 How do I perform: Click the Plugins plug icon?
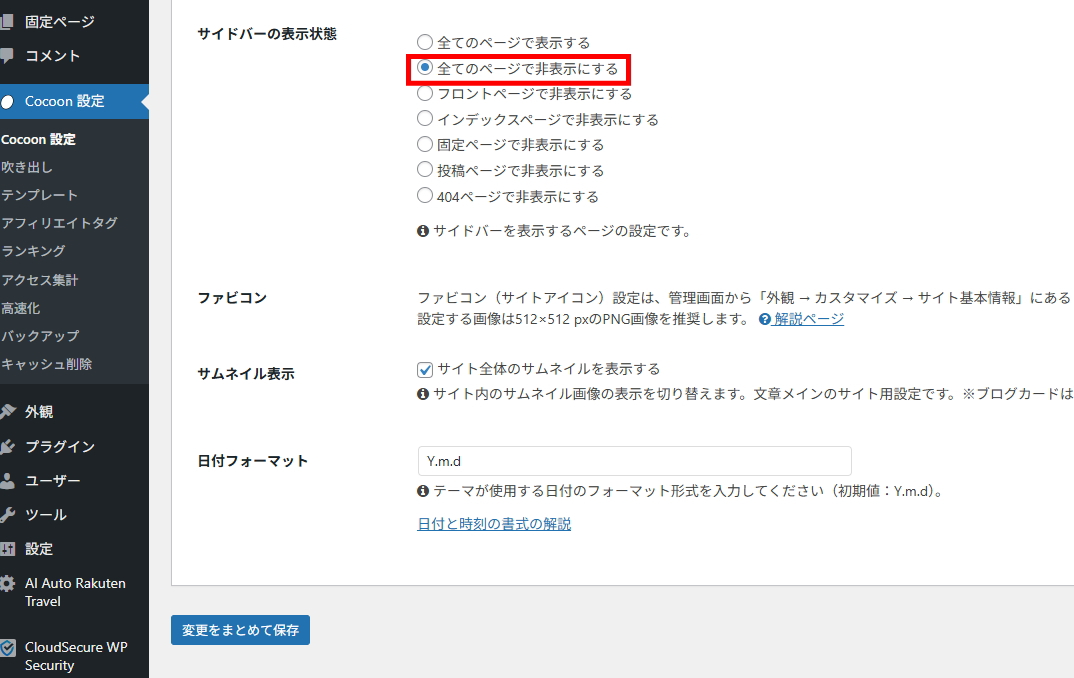click(8, 447)
